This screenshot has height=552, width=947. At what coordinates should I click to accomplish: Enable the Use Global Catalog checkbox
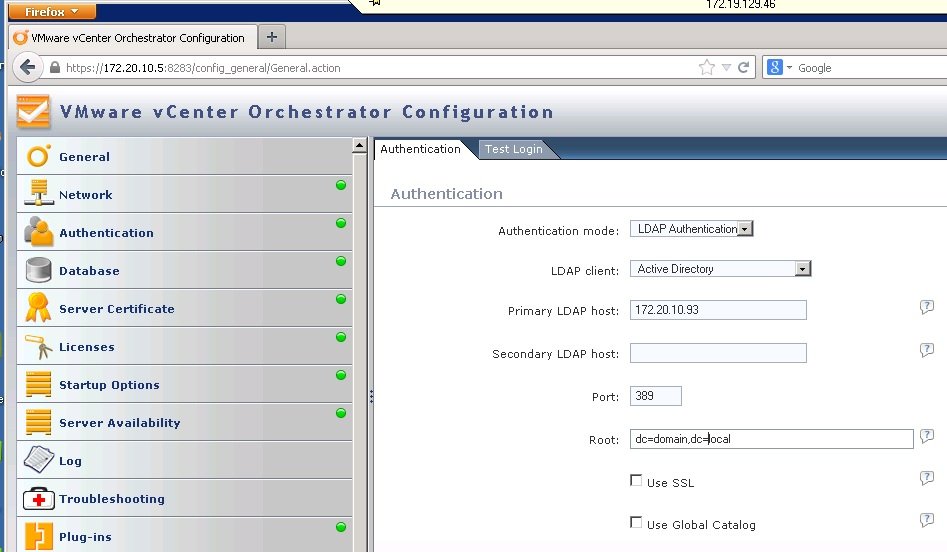pyautogui.click(x=636, y=522)
